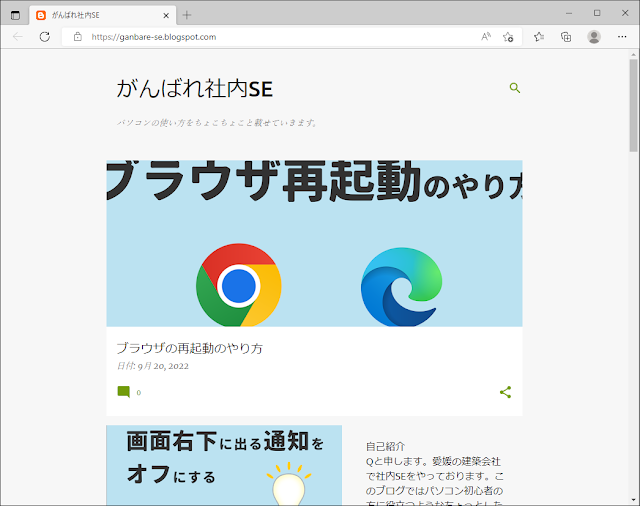Click the blog tagline パソコンの使い方 text
This screenshot has width=640, height=506.
tap(217, 122)
